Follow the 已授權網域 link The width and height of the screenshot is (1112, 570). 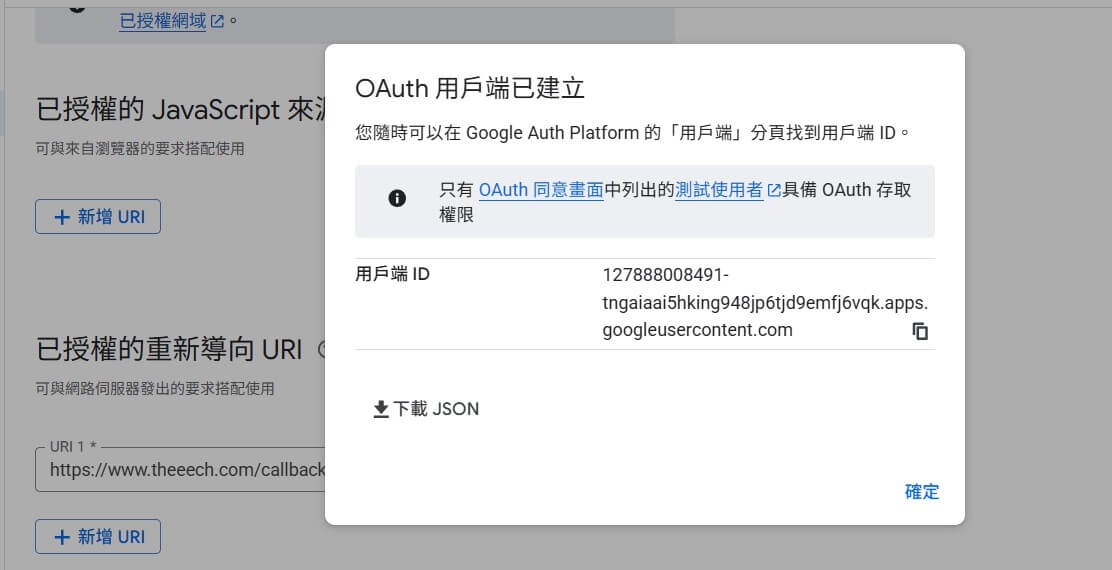pyautogui.click(x=162, y=20)
